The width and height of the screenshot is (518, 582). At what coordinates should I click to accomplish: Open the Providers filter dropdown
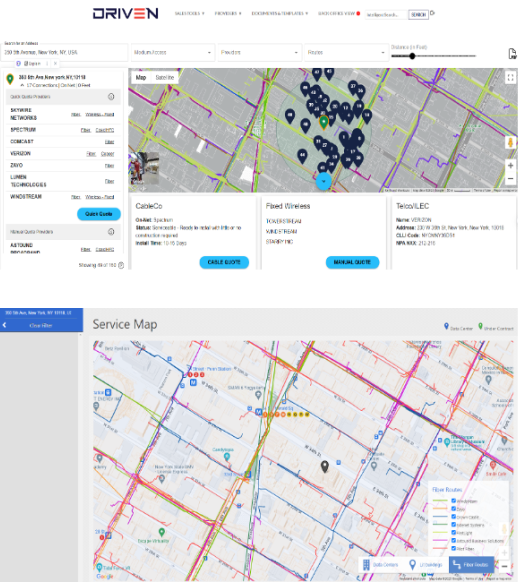click(259, 52)
